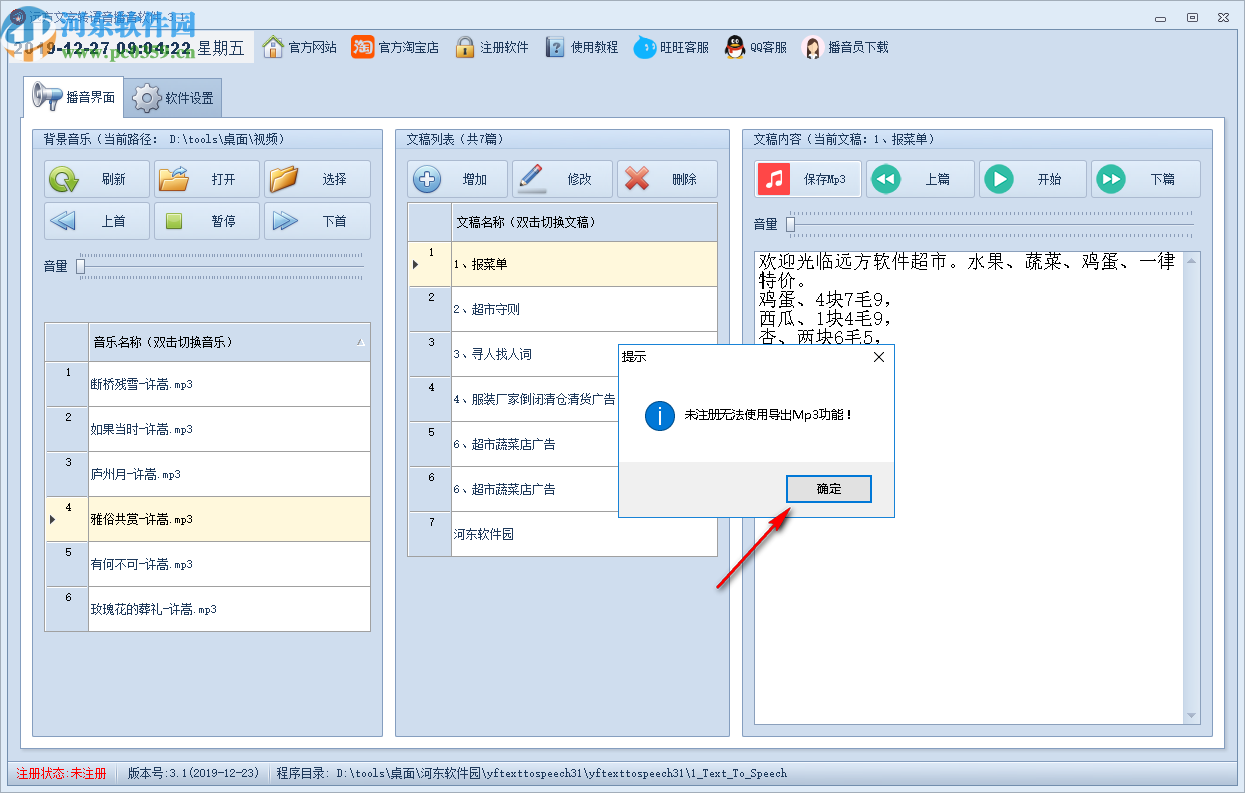Skip to next song with 下首
The image size is (1245, 793).
tap(317, 221)
